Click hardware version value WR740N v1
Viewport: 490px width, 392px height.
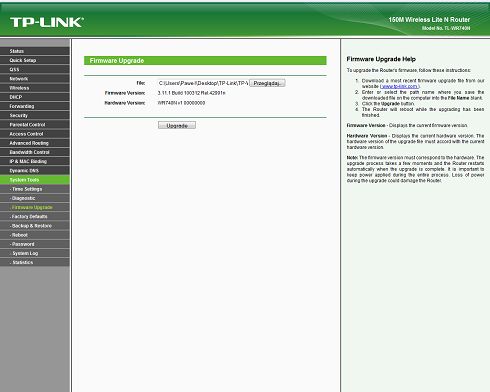point(181,103)
